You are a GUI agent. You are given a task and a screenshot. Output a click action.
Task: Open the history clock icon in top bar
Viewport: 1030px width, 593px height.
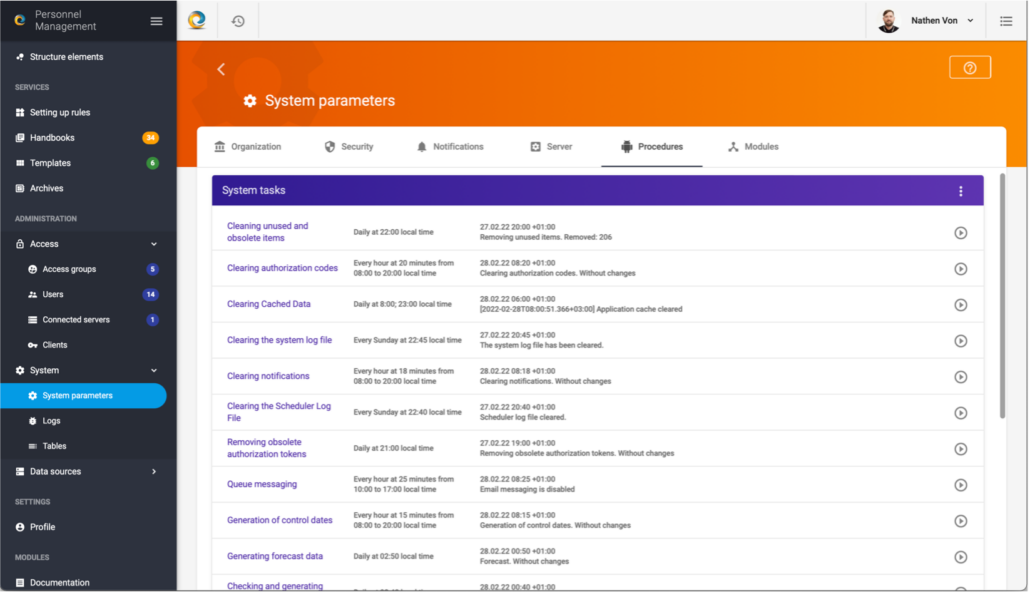(x=238, y=21)
